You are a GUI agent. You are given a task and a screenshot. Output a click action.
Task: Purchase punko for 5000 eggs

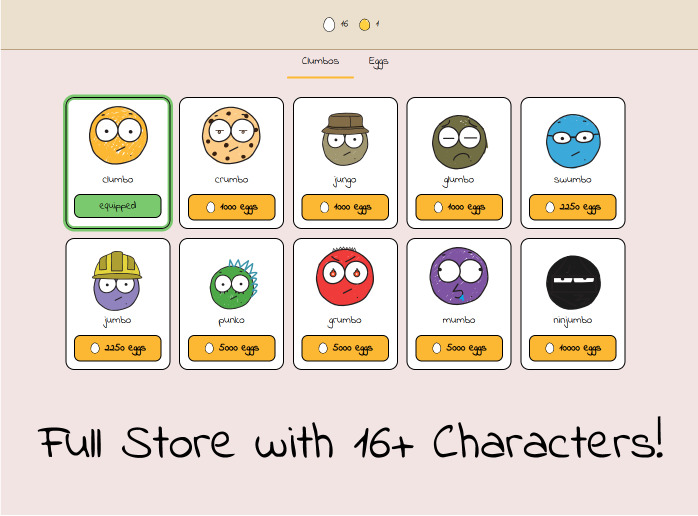[x=231, y=348]
